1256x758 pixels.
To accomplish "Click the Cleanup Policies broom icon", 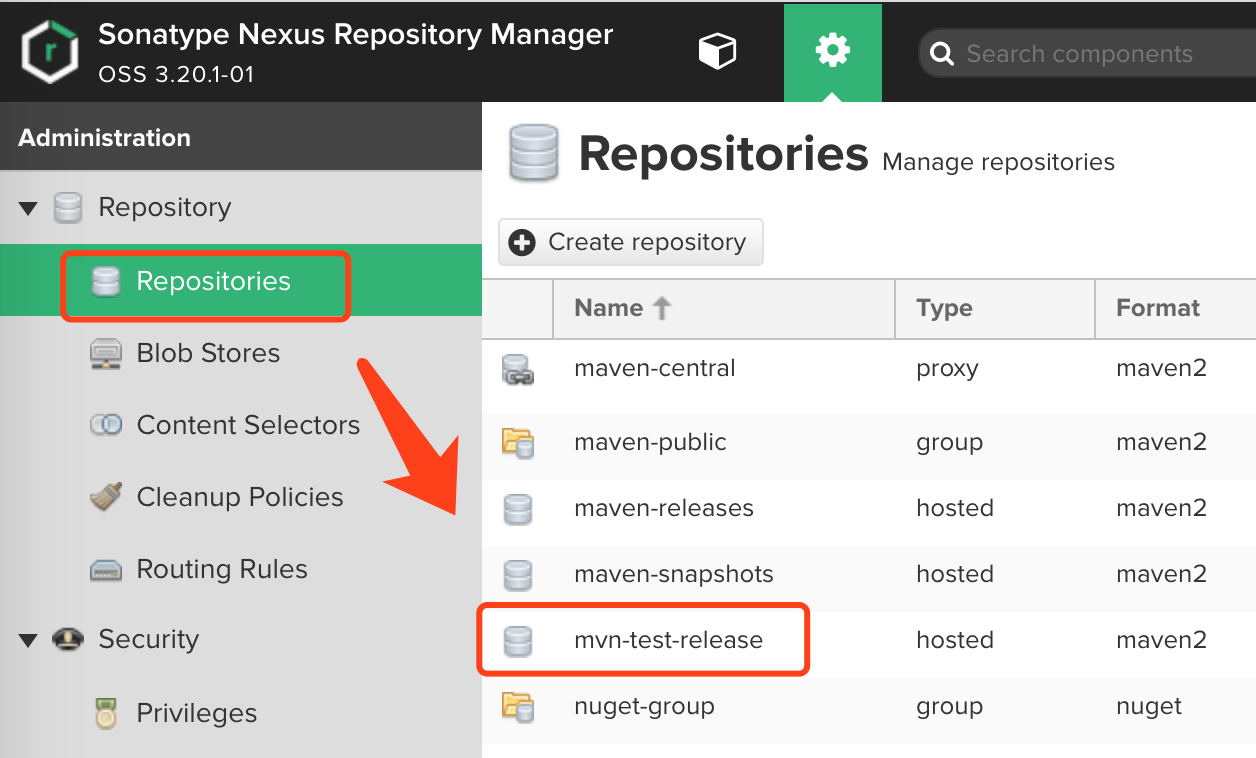I will click(x=105, y=497).
